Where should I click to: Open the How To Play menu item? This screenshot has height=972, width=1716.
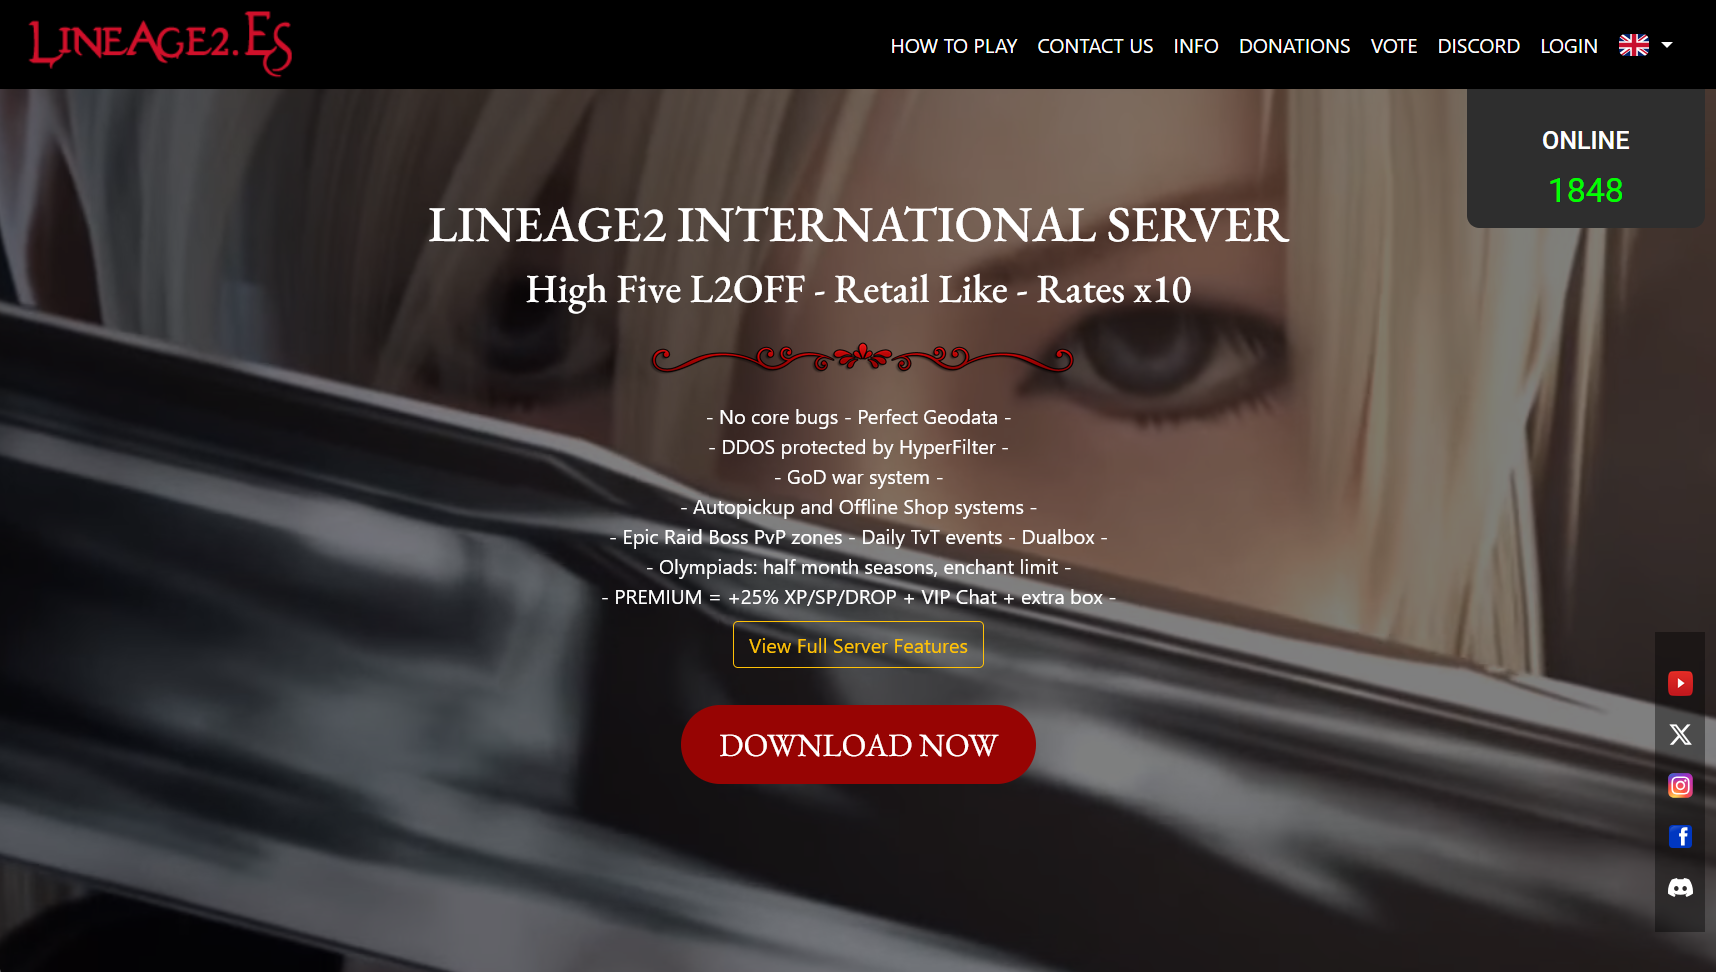pyautogui.click(x=954, y=46)
